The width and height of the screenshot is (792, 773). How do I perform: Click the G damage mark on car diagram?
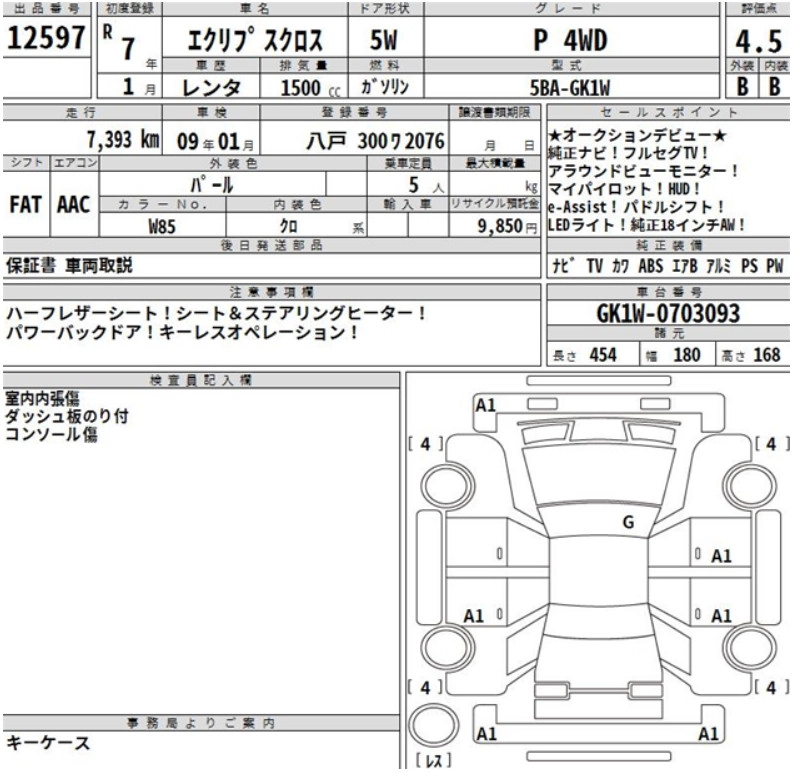(628, 520)
